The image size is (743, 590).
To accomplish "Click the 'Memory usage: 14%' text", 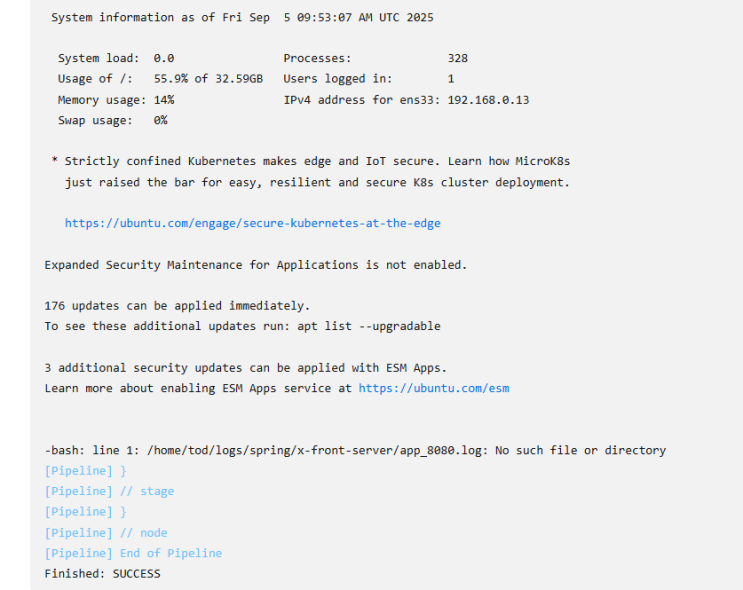I will pos(116,100).
